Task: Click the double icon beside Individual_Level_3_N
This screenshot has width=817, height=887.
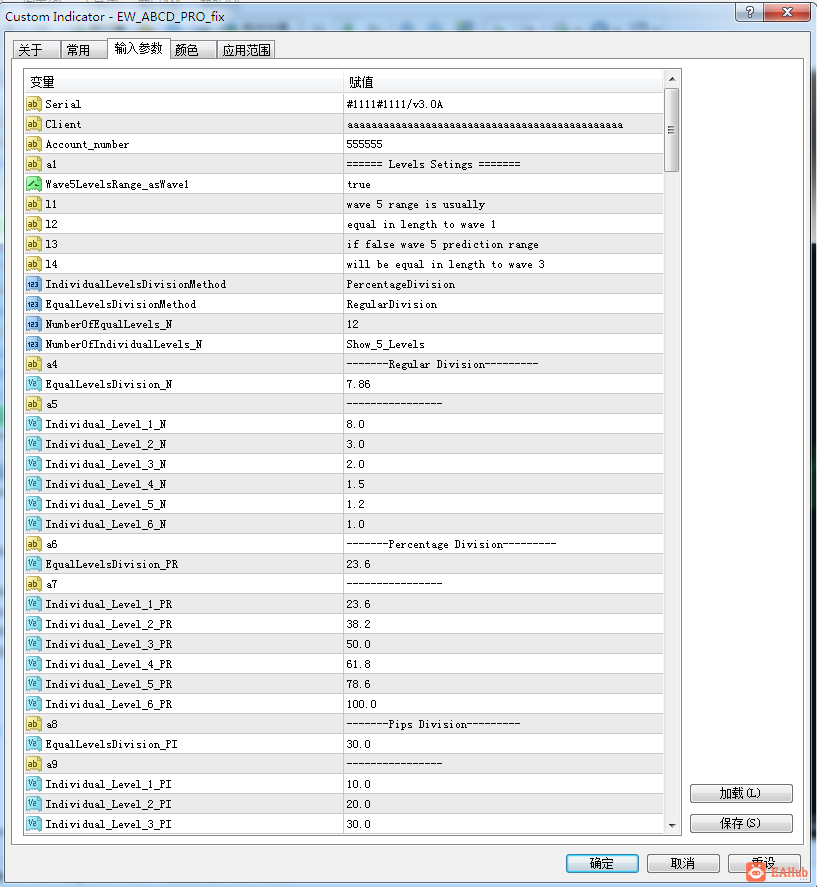Action: coord(33,464)
